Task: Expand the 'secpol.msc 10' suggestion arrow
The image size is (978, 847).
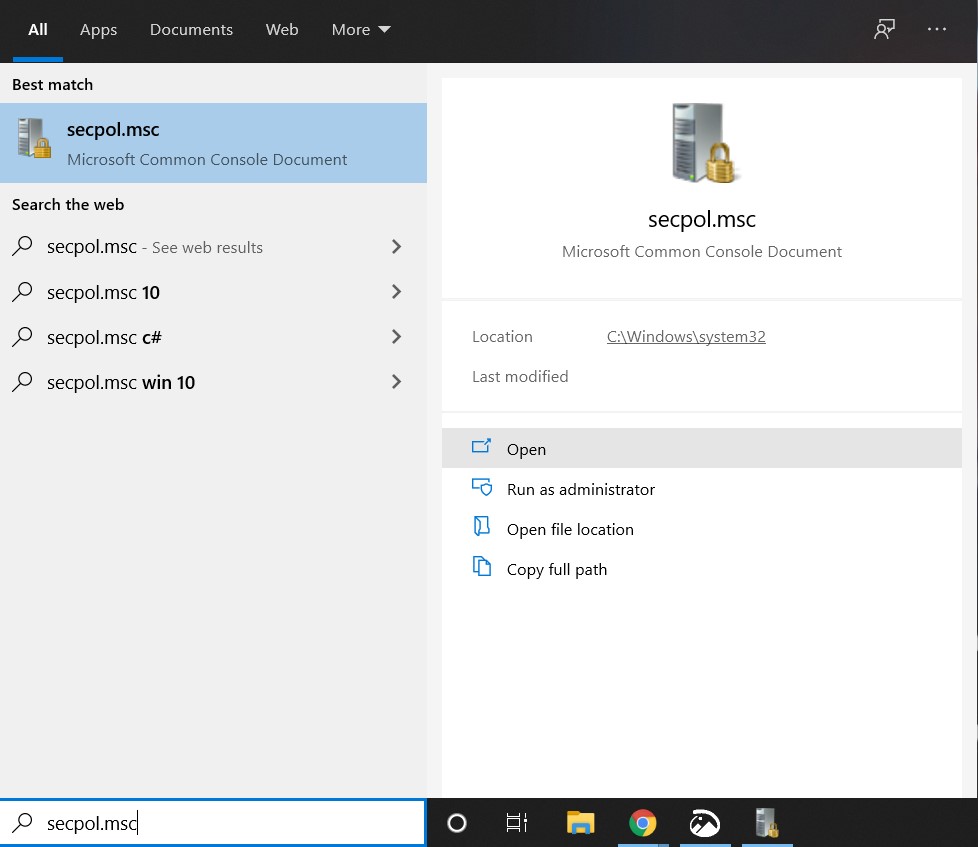Action: [396, 292]
